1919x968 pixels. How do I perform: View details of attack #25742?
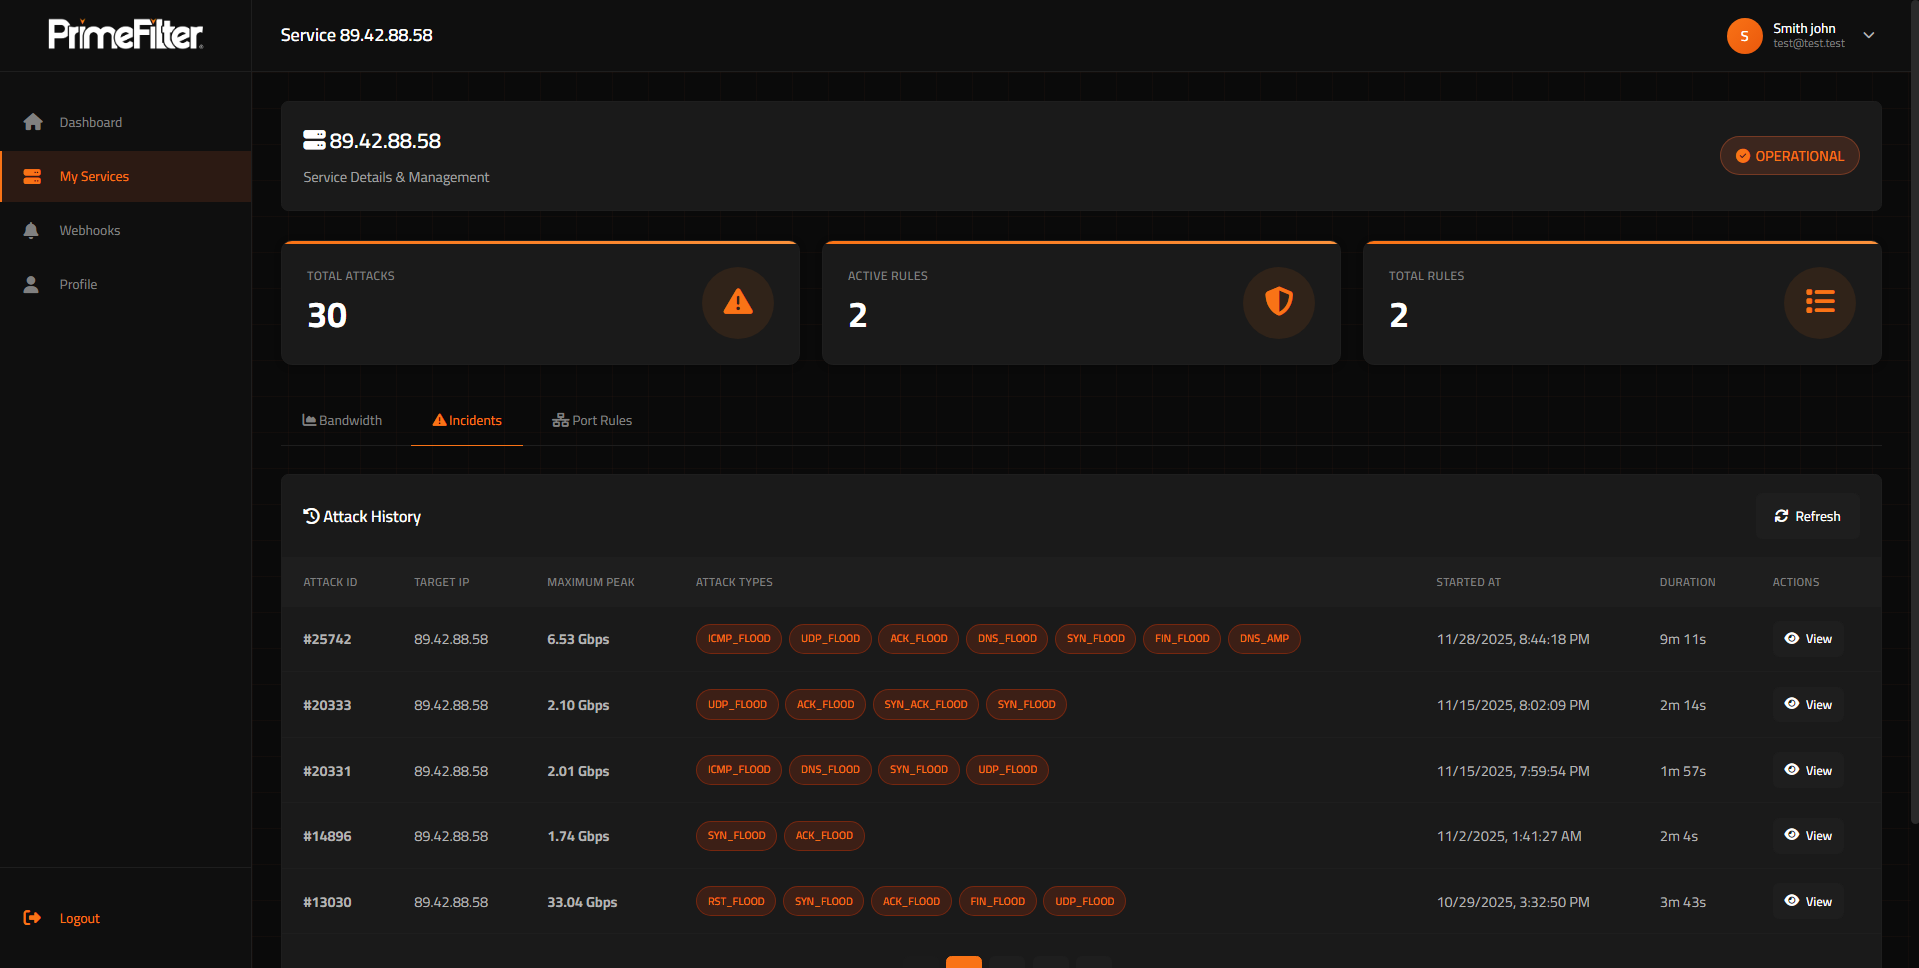pyautogui.click(x=1806, y=638)
